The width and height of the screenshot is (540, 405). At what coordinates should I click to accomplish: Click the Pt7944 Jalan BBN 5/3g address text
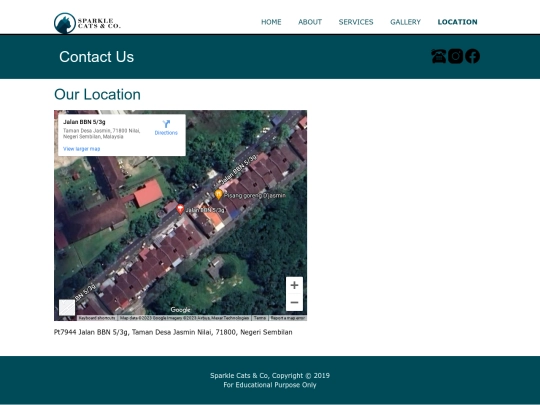(x=173, y=332)
